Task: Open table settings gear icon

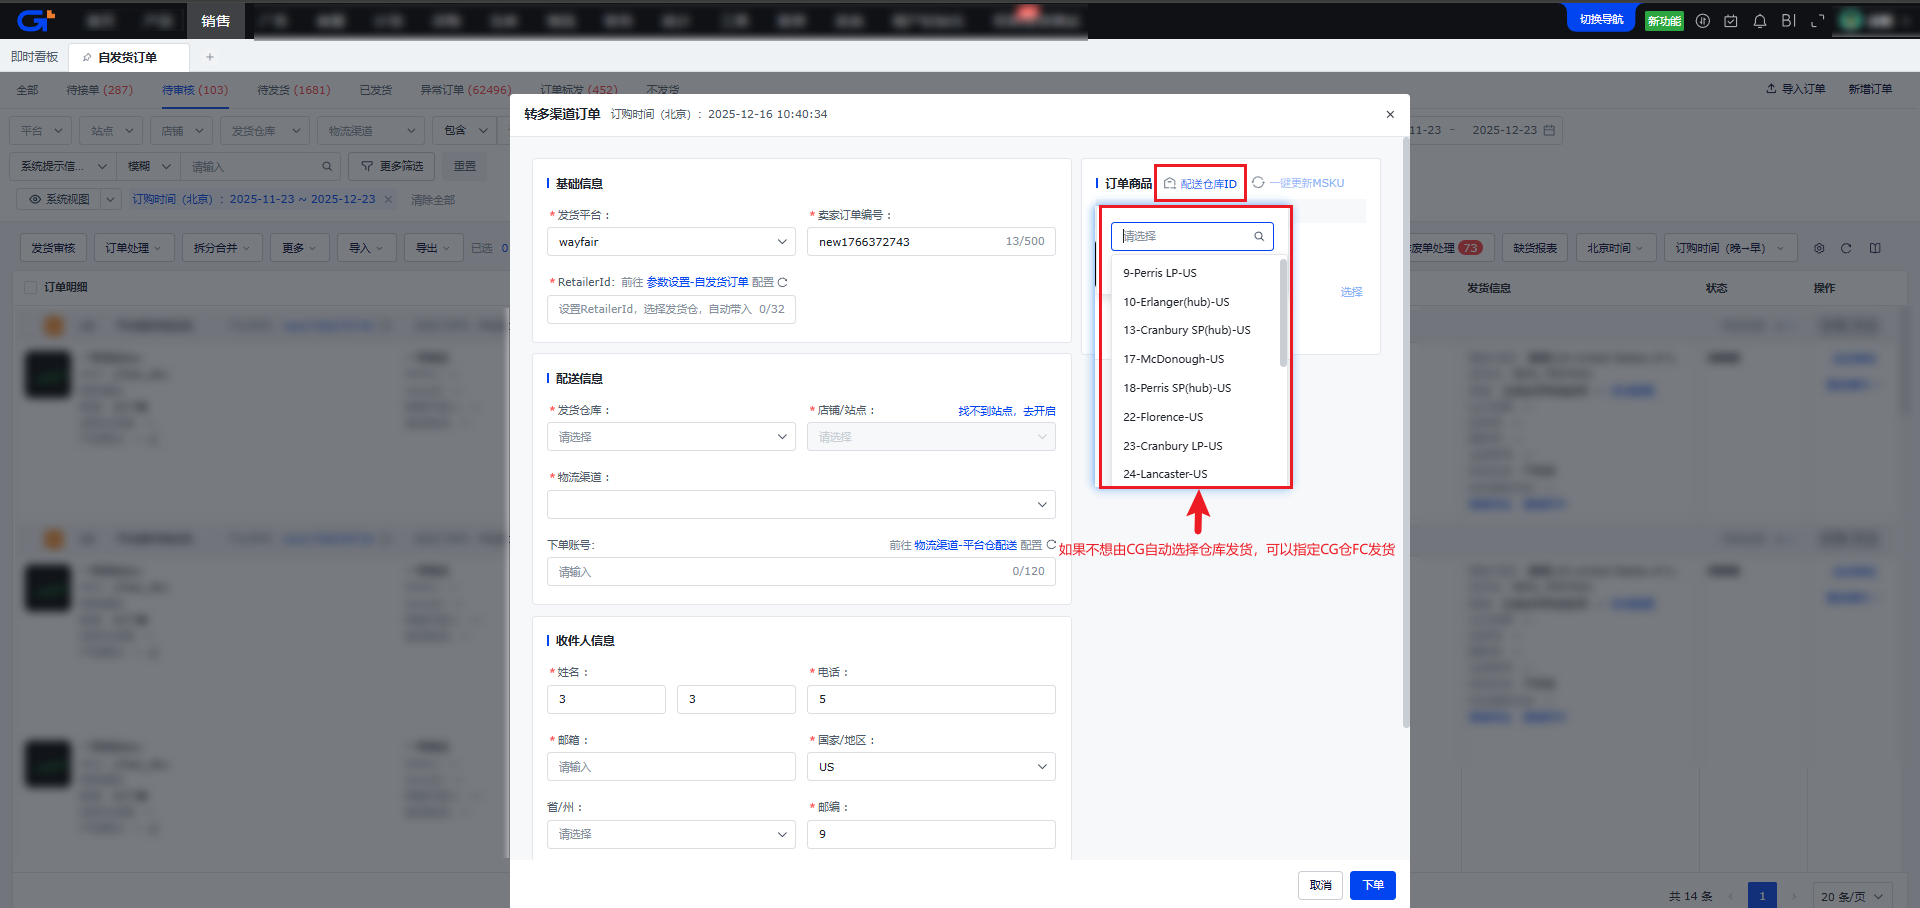Action: coord(1819,248)
